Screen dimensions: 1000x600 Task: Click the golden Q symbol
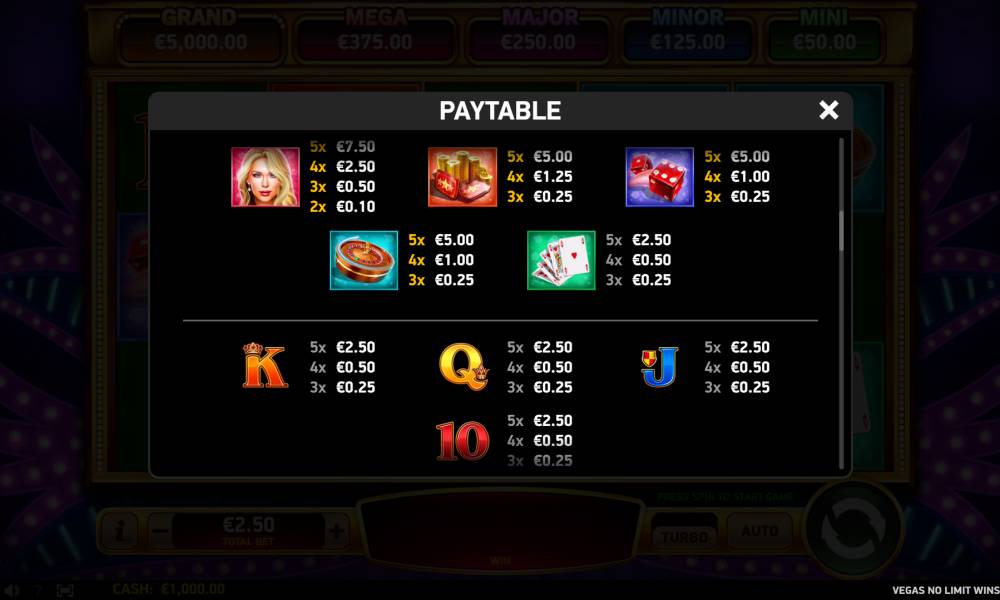tap(464, 367)
